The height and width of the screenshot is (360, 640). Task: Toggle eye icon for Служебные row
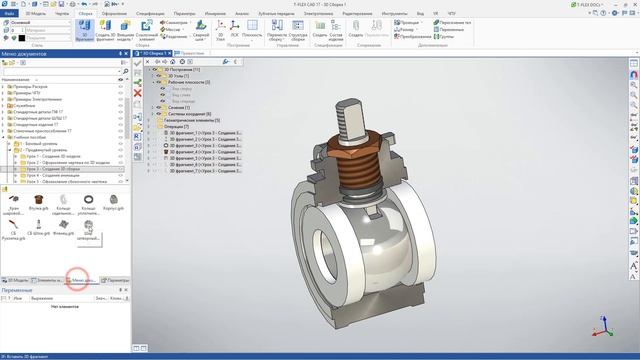point(120,105)
